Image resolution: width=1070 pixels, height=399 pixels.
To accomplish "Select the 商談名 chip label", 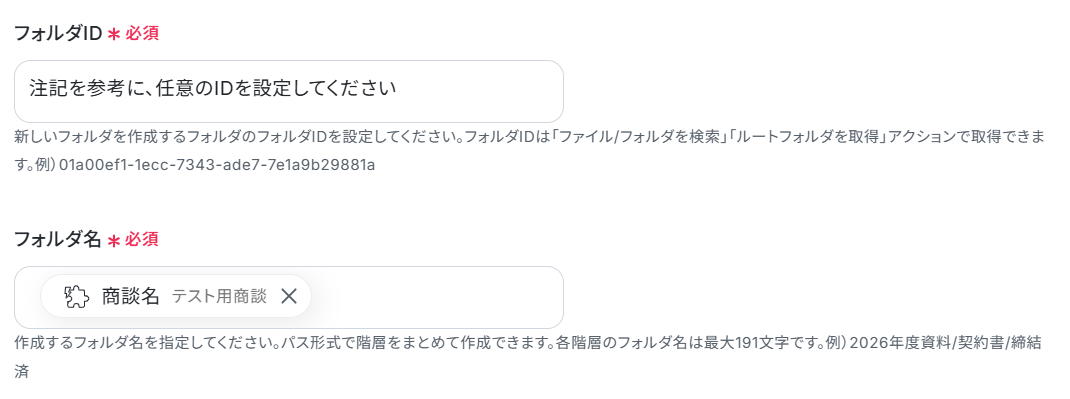I will (130, 296).
